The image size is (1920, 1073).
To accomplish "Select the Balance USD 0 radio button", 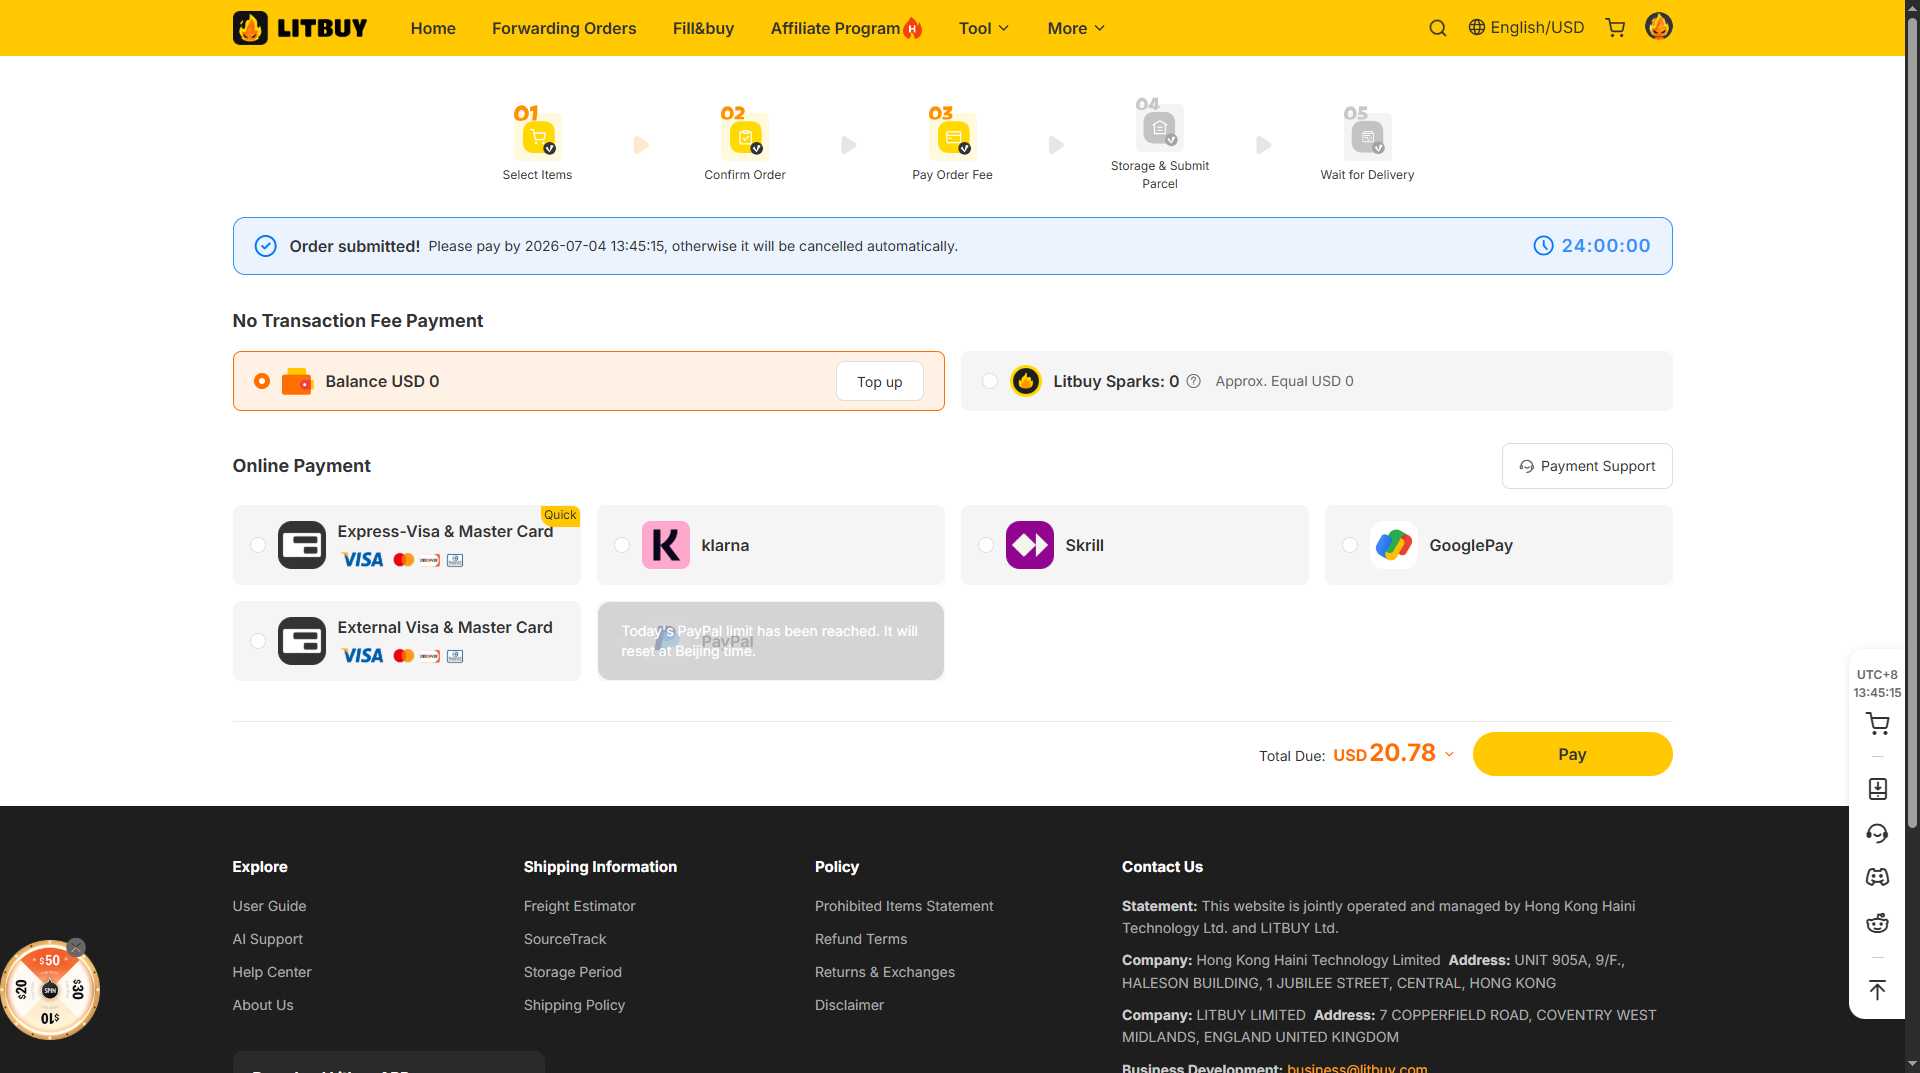I will coord(262,381).
